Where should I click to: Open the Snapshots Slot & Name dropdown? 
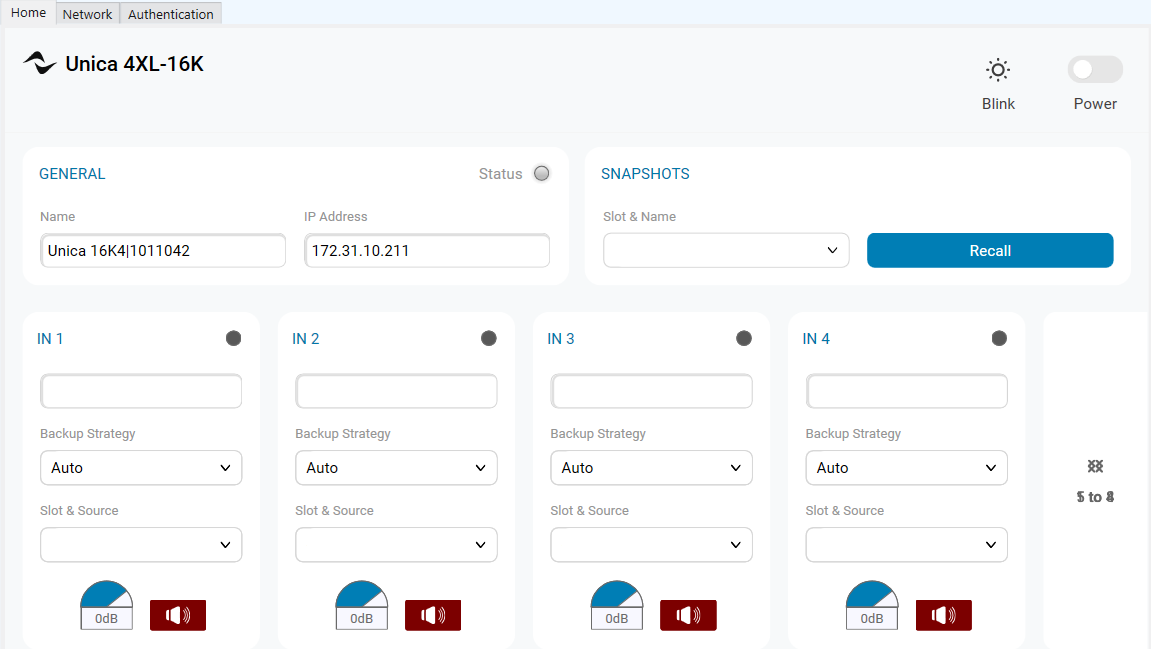coord(726,250)
